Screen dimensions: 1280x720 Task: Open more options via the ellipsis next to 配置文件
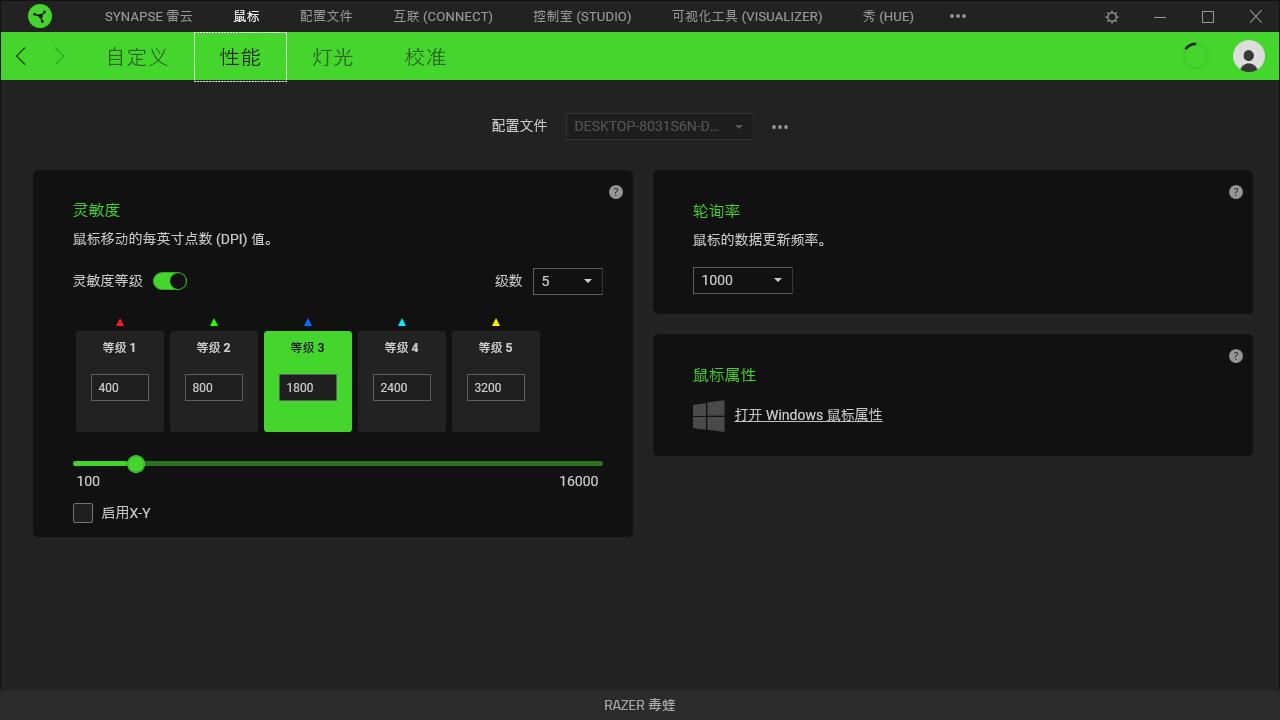click(780, 126)
